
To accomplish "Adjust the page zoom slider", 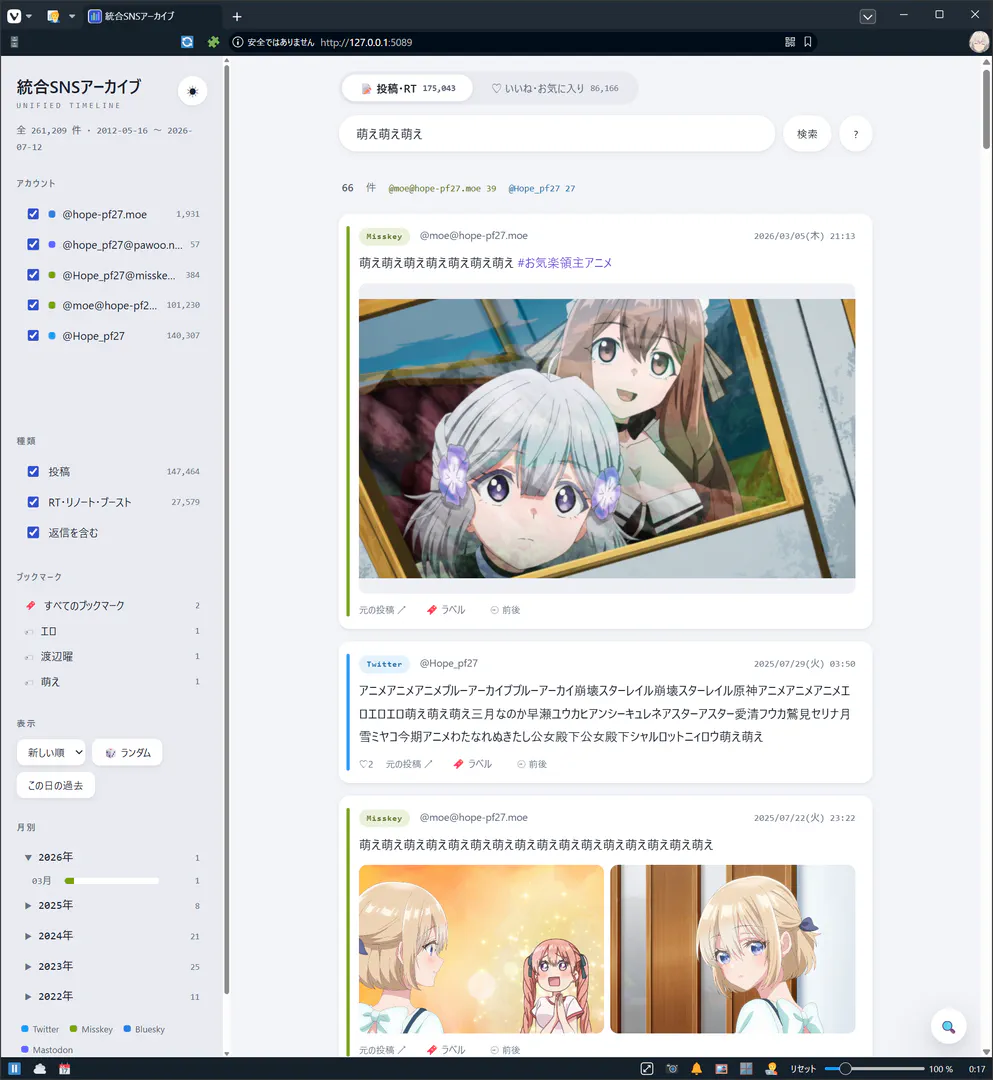I will tap(874, 1068).
